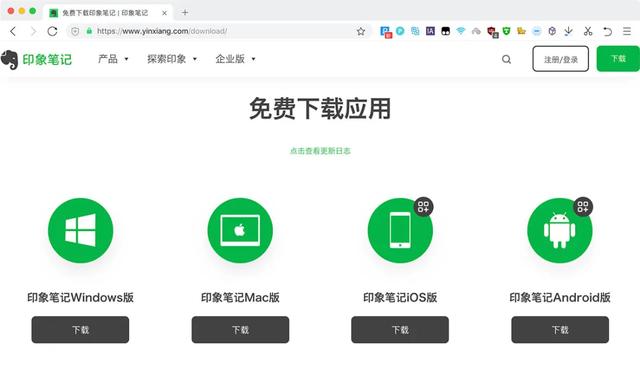This screenshot has height=383, width=640.
Task: Click the 免费下载应用 heading
Action: (x=320, y=109)
